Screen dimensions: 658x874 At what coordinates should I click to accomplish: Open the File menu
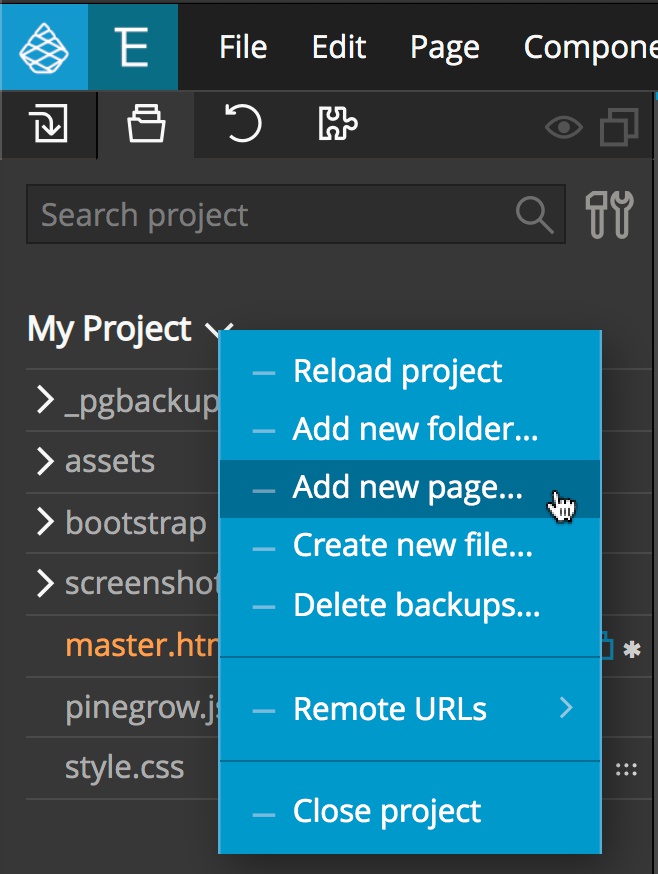(x=243, y=47)
